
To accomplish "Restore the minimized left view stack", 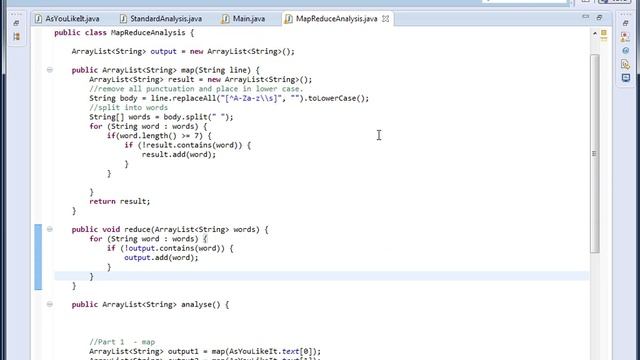I will pyautogui.click(x=16, y=23).
